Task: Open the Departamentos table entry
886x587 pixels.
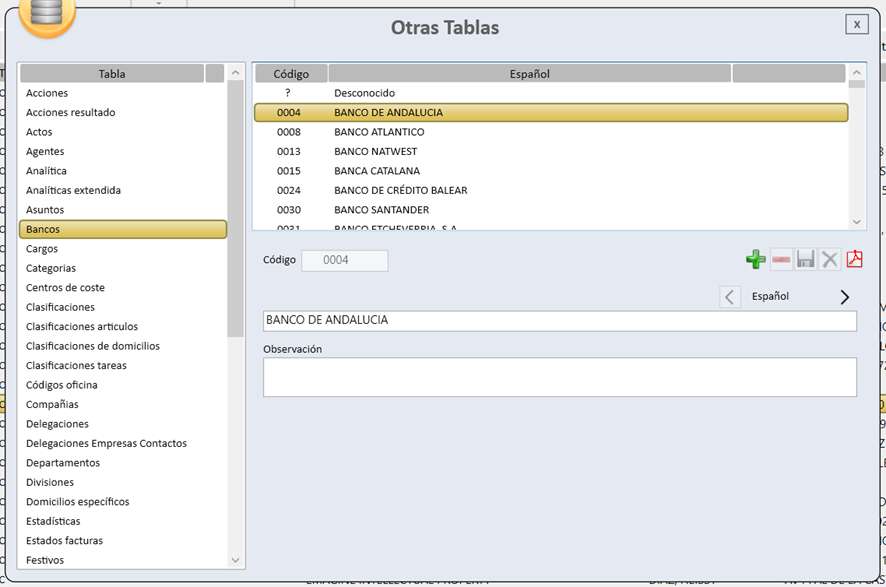Action: click(63, 463)
